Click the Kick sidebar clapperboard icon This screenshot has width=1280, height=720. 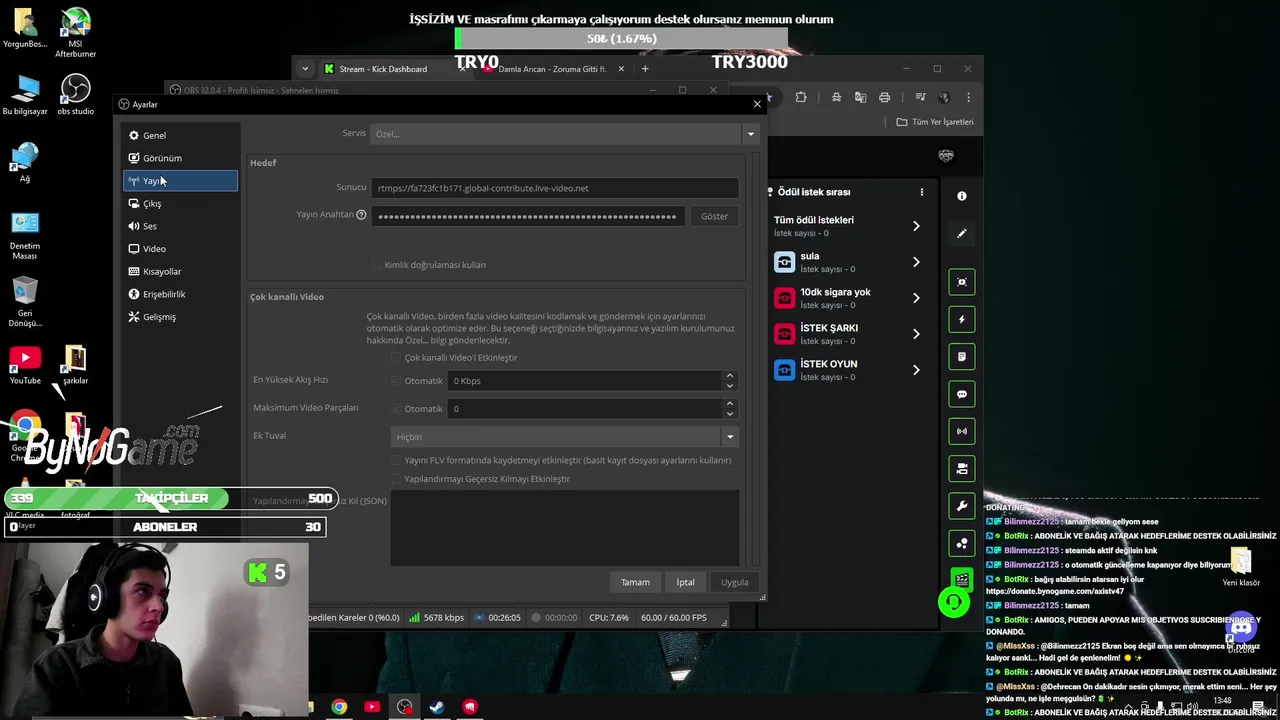click(x=962, y=580)
